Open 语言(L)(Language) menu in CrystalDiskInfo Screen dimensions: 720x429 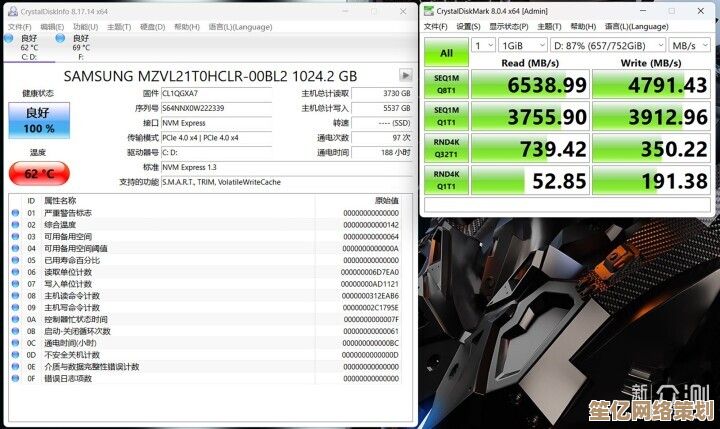[240, 27]
